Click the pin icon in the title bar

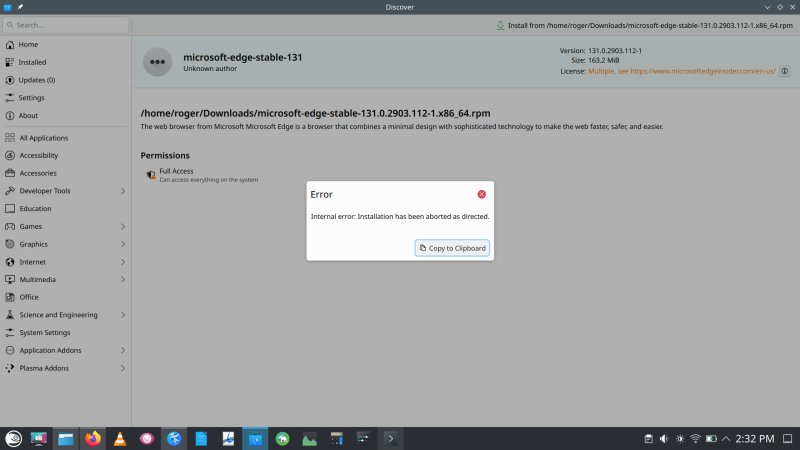(20, 7)
